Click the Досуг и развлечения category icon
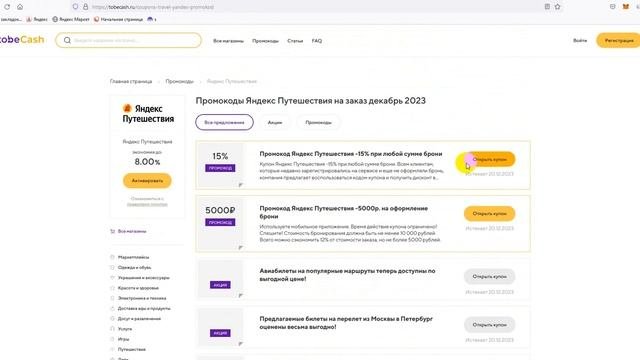The image size is (640, 360). (x=112, y=318)
